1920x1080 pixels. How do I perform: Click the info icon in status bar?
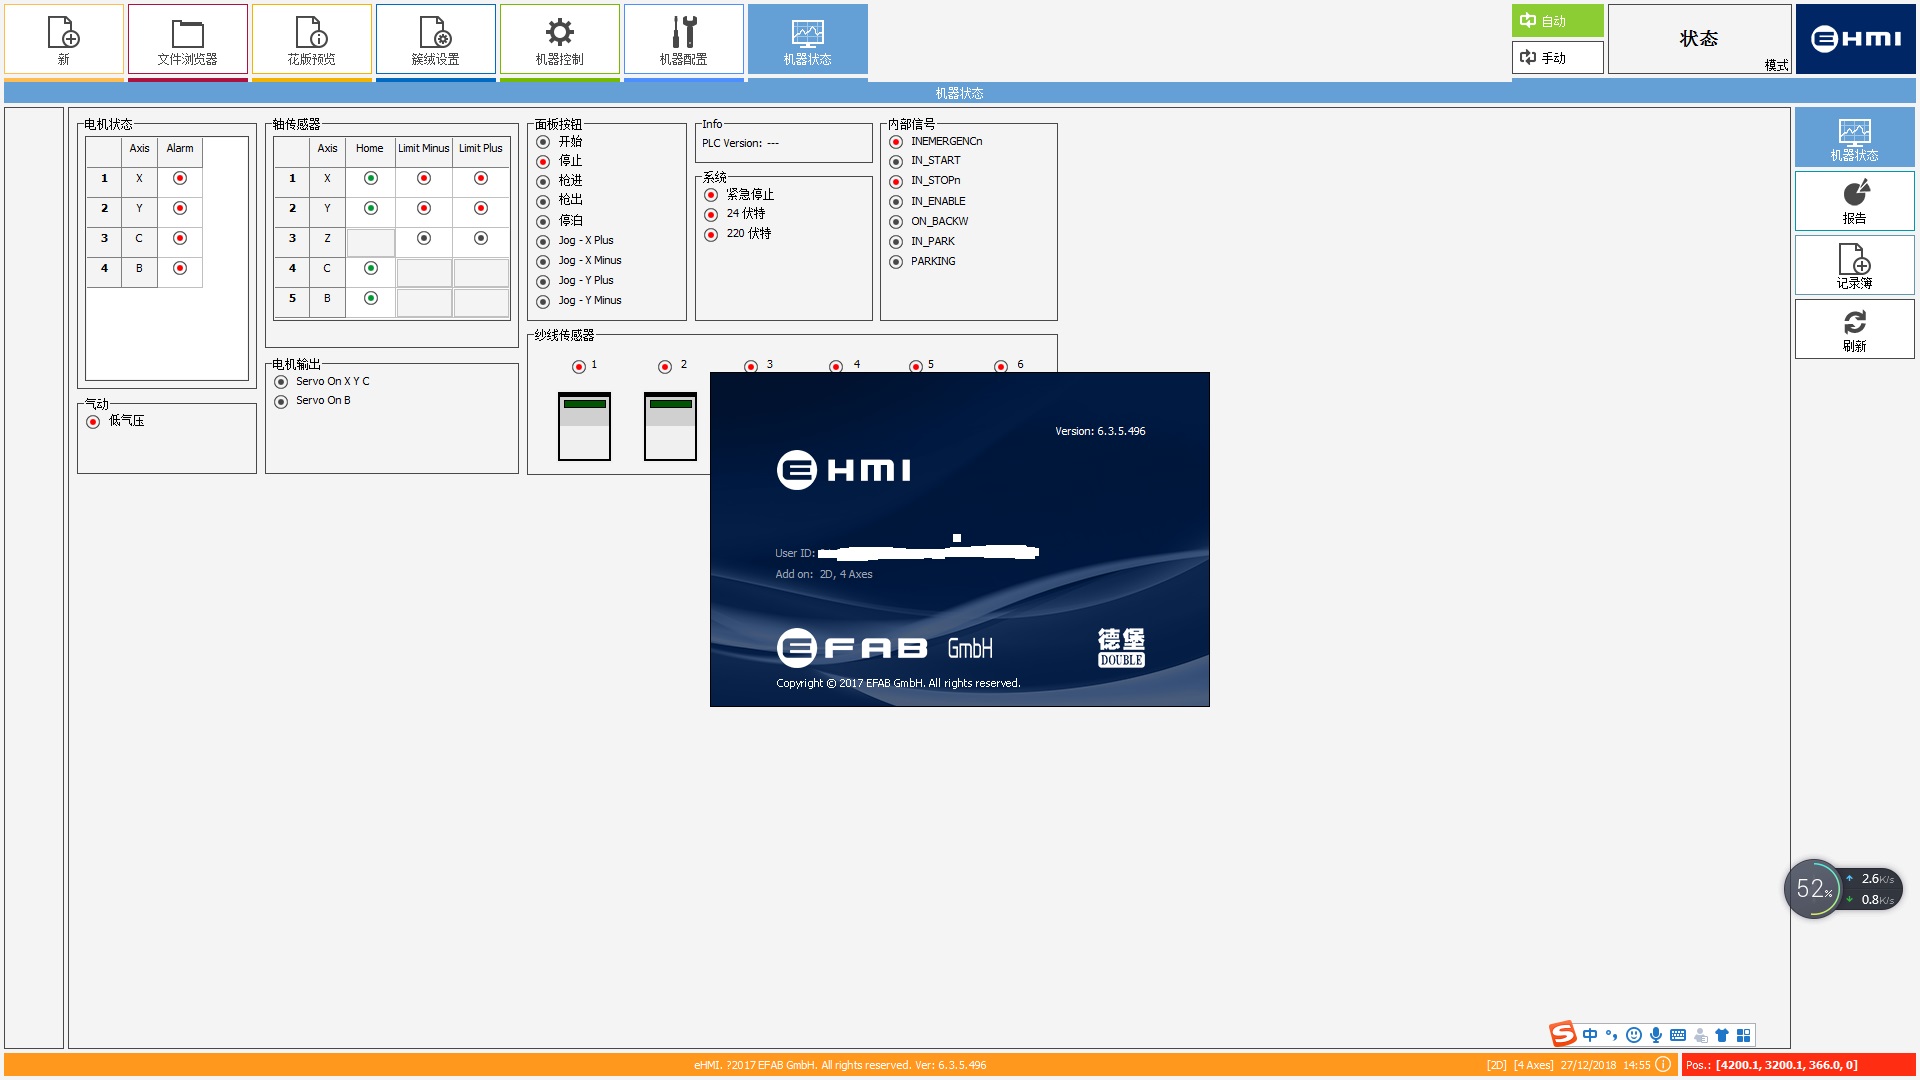pyautogui.click(x=1663, y=1065)
